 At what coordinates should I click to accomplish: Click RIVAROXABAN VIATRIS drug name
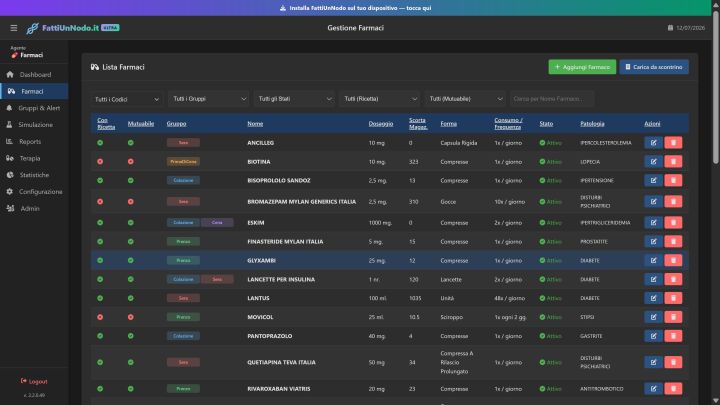[279, 389]
